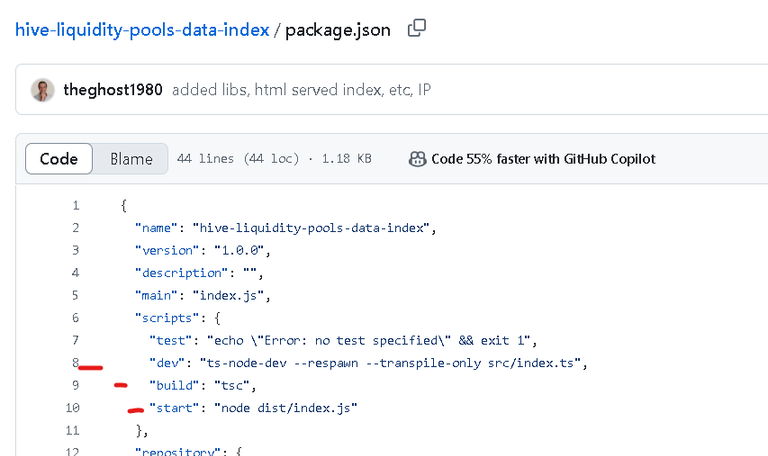This screenshot has height=456, width=768.
Task: Copy the package.json file path
Action: point(417,28)
